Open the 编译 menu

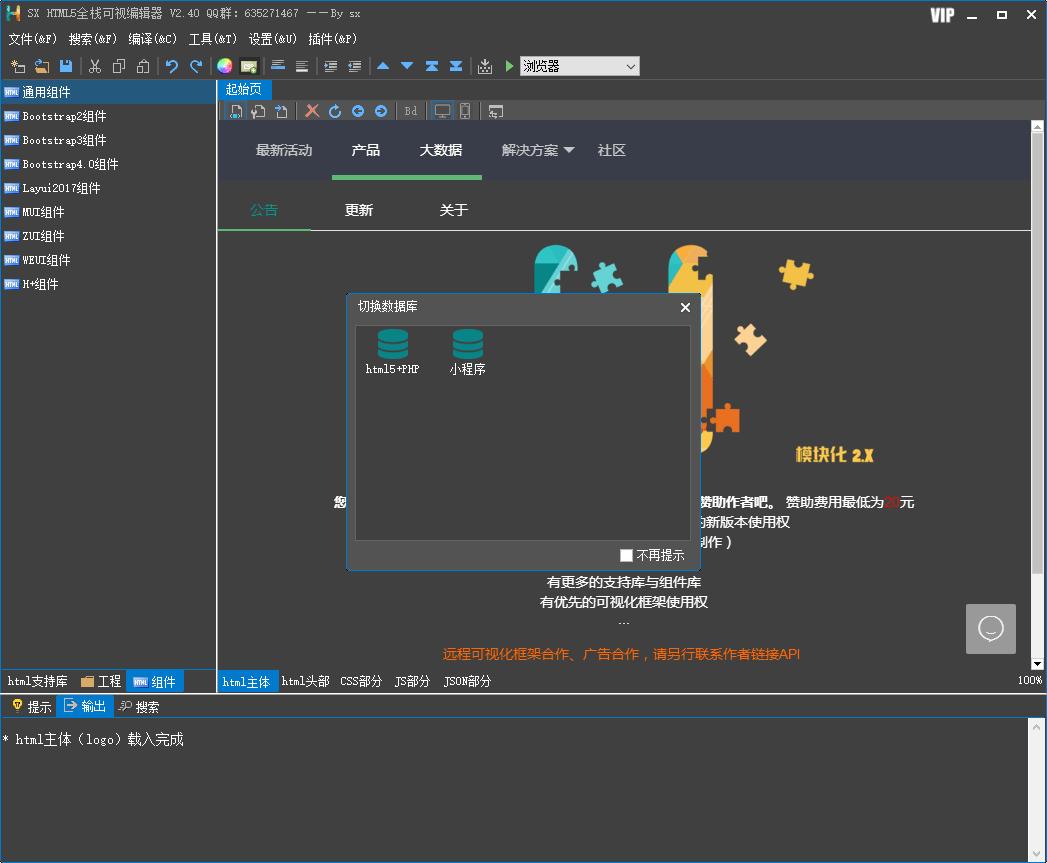[152, 39]
